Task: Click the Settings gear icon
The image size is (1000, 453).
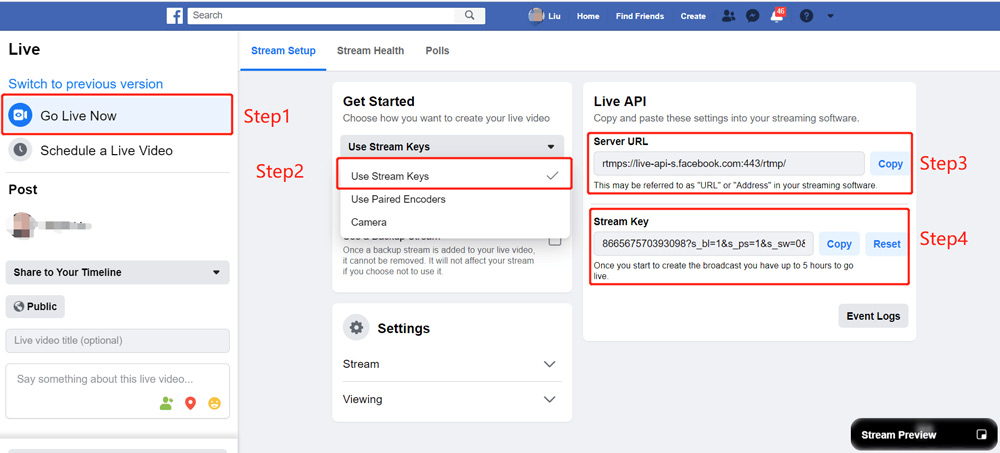Action: pos(356,327)
